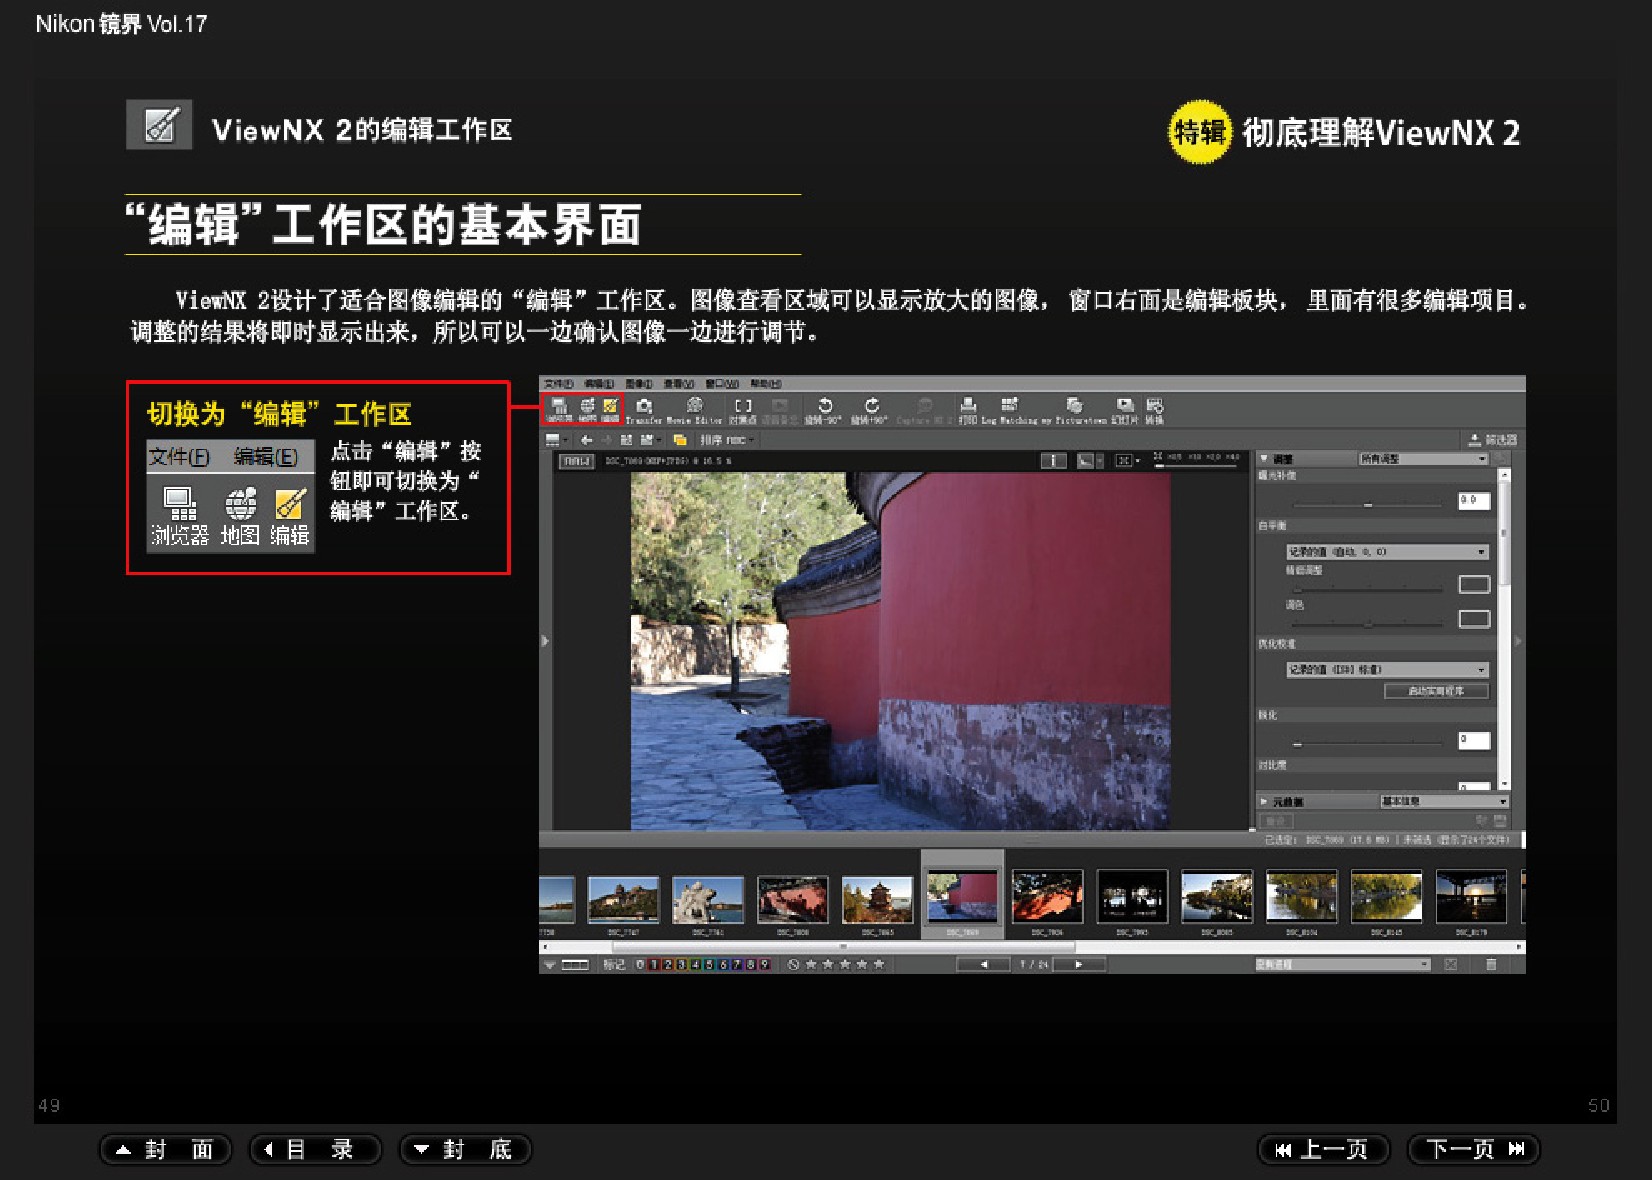Open the View menu
The height and width of the screenshot is (1180, 1652).
(x=679, y=384)
